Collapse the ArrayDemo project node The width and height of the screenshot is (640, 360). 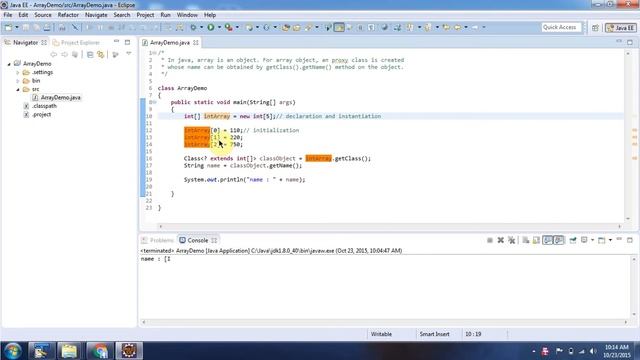click(x=9, y=64)
